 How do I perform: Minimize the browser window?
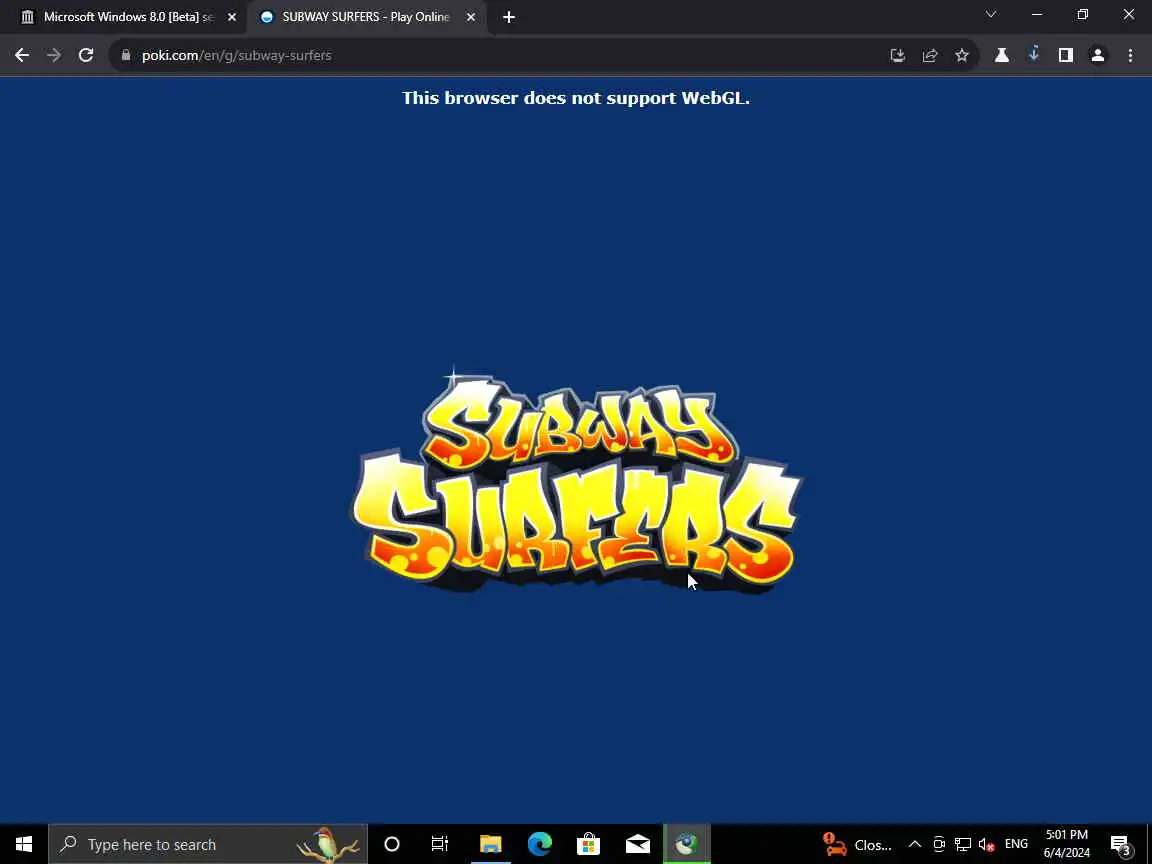click(1037, 14)
